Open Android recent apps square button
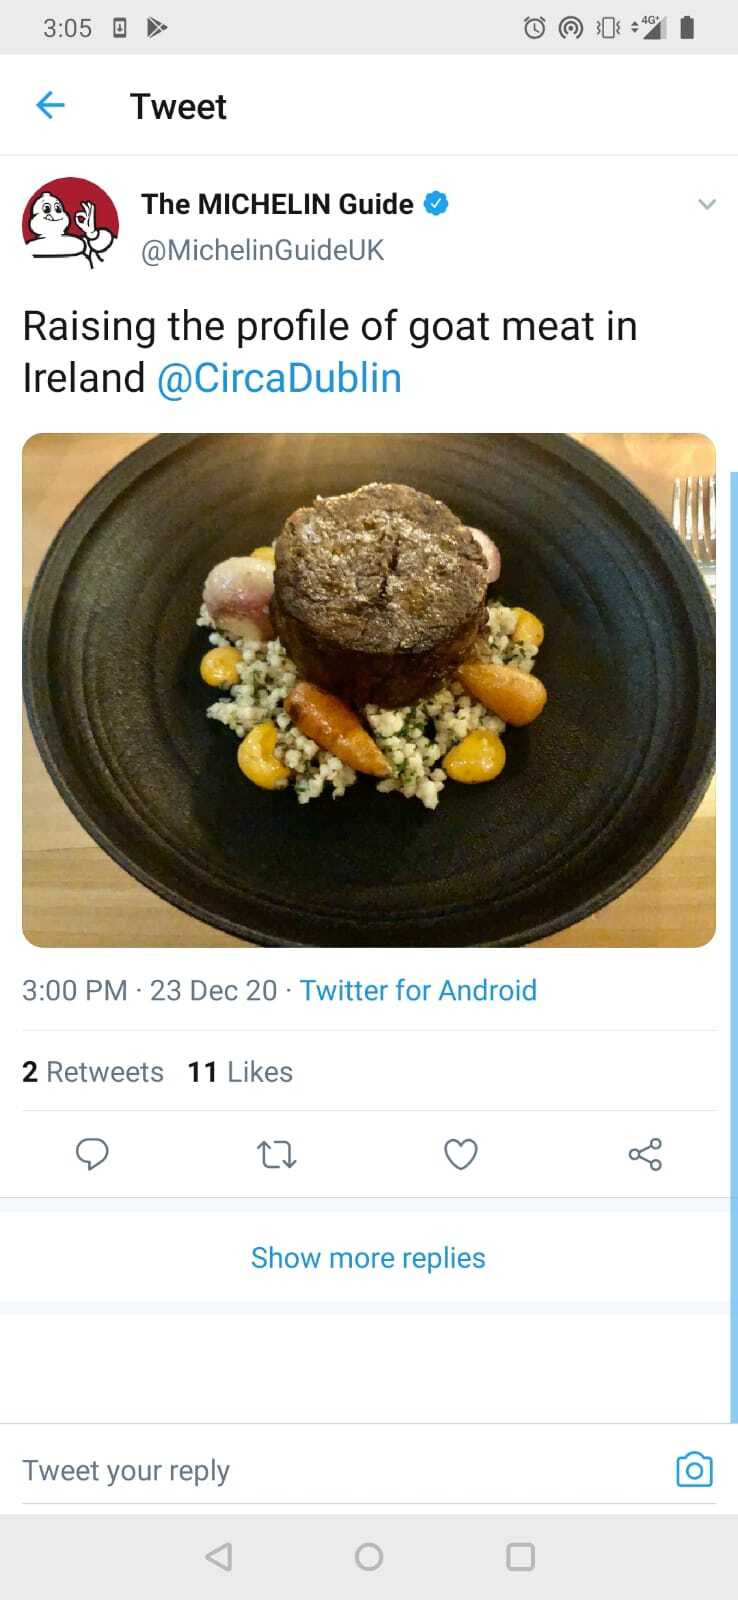 coord(520,1557)
